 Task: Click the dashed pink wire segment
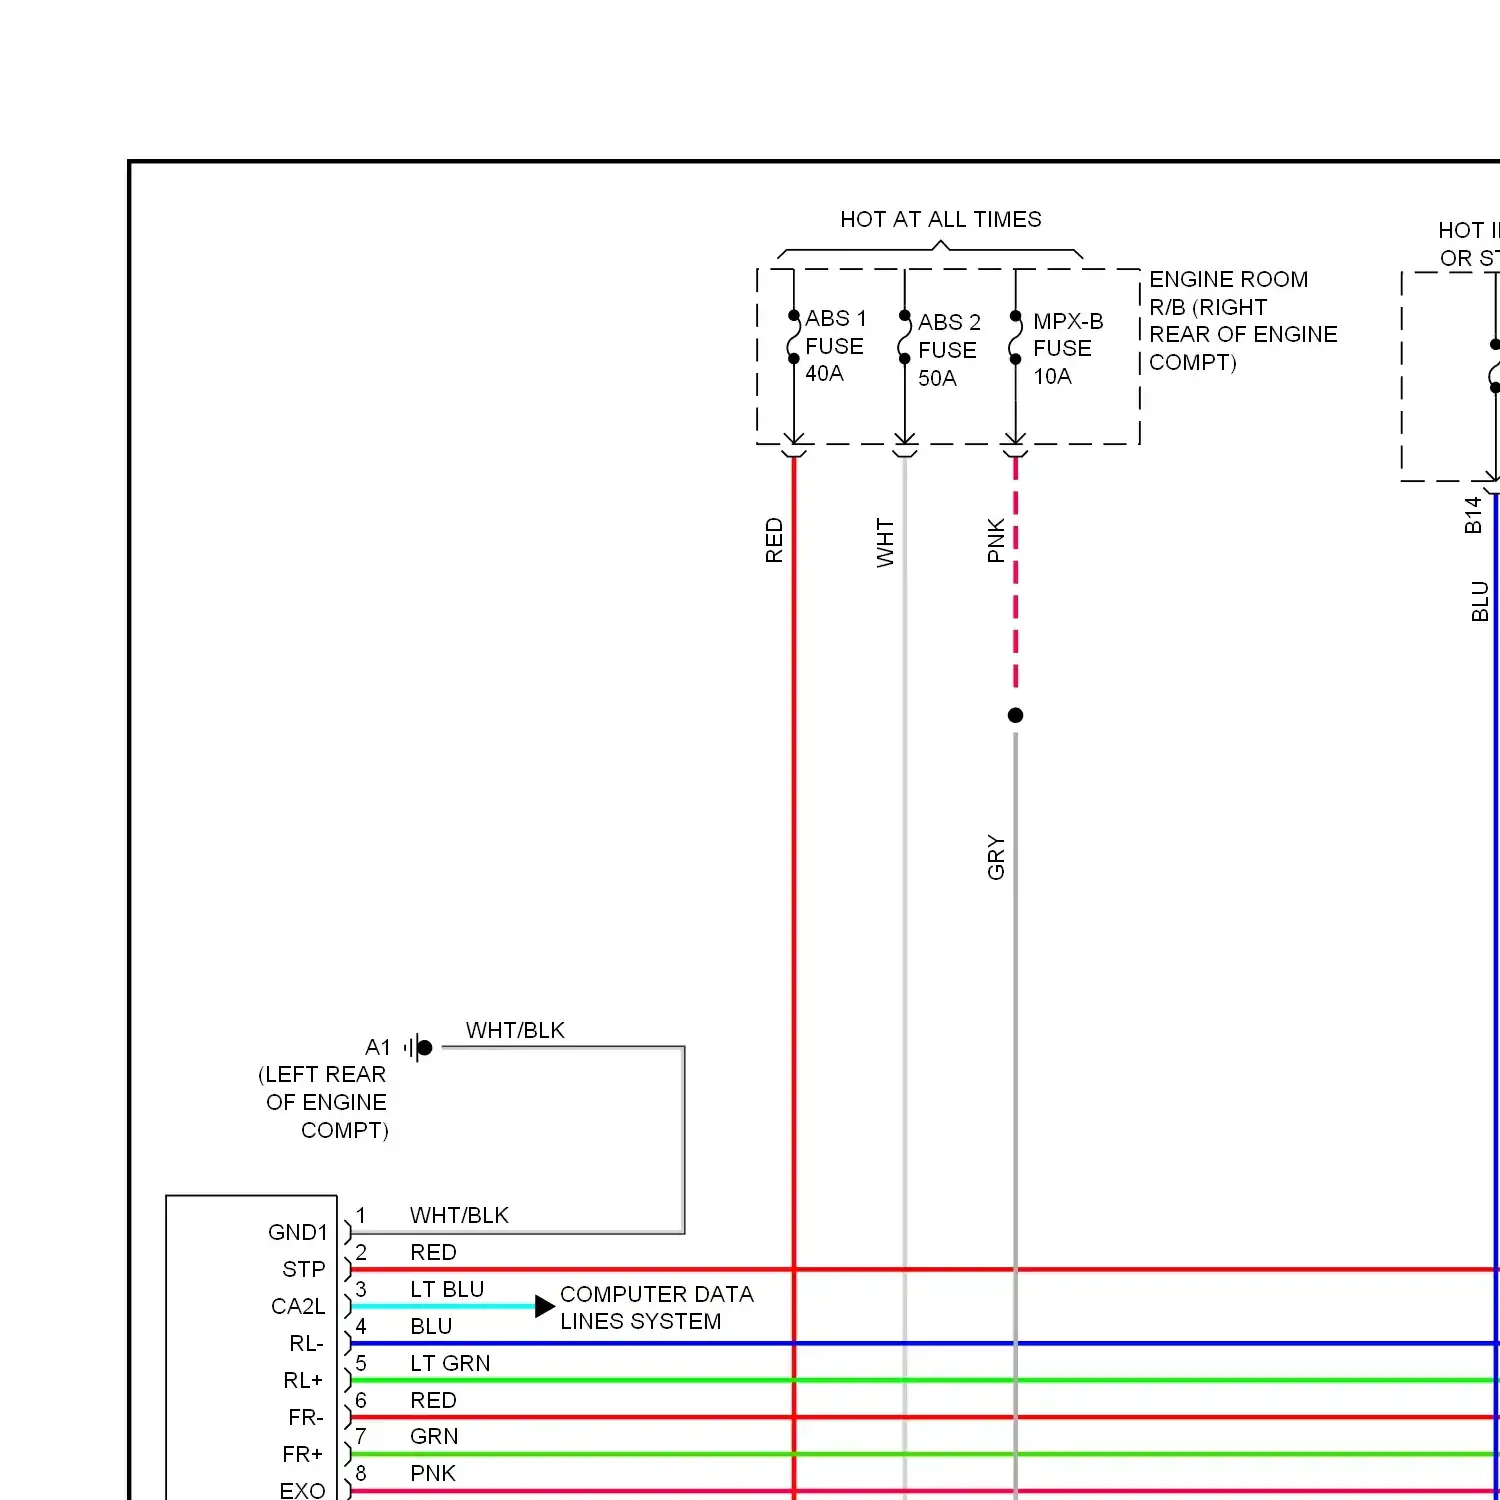pyautogui.click(x=1015, y=572)
